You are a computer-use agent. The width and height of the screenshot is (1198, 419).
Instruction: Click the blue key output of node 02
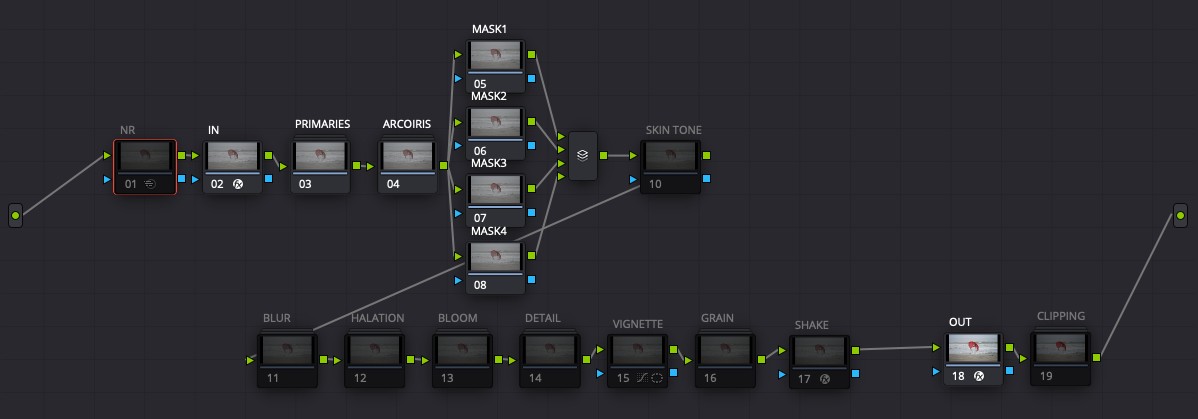coord(269,179)
